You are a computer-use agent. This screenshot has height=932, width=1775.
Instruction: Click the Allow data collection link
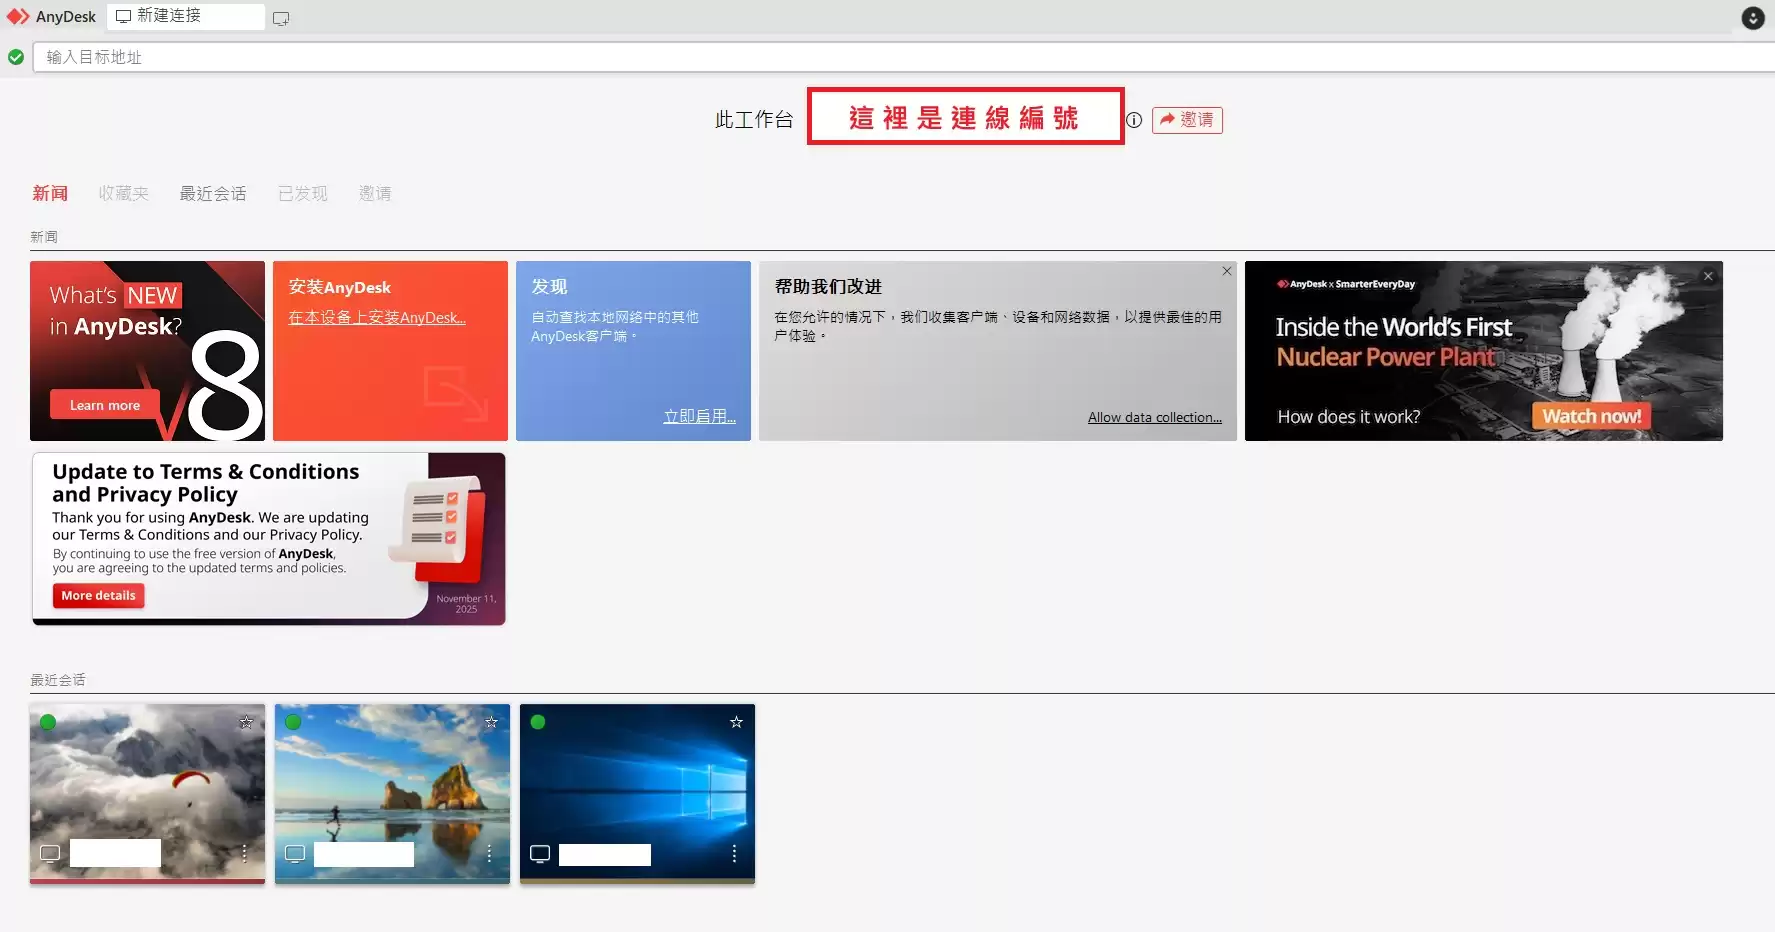[x=1154, y=417]
